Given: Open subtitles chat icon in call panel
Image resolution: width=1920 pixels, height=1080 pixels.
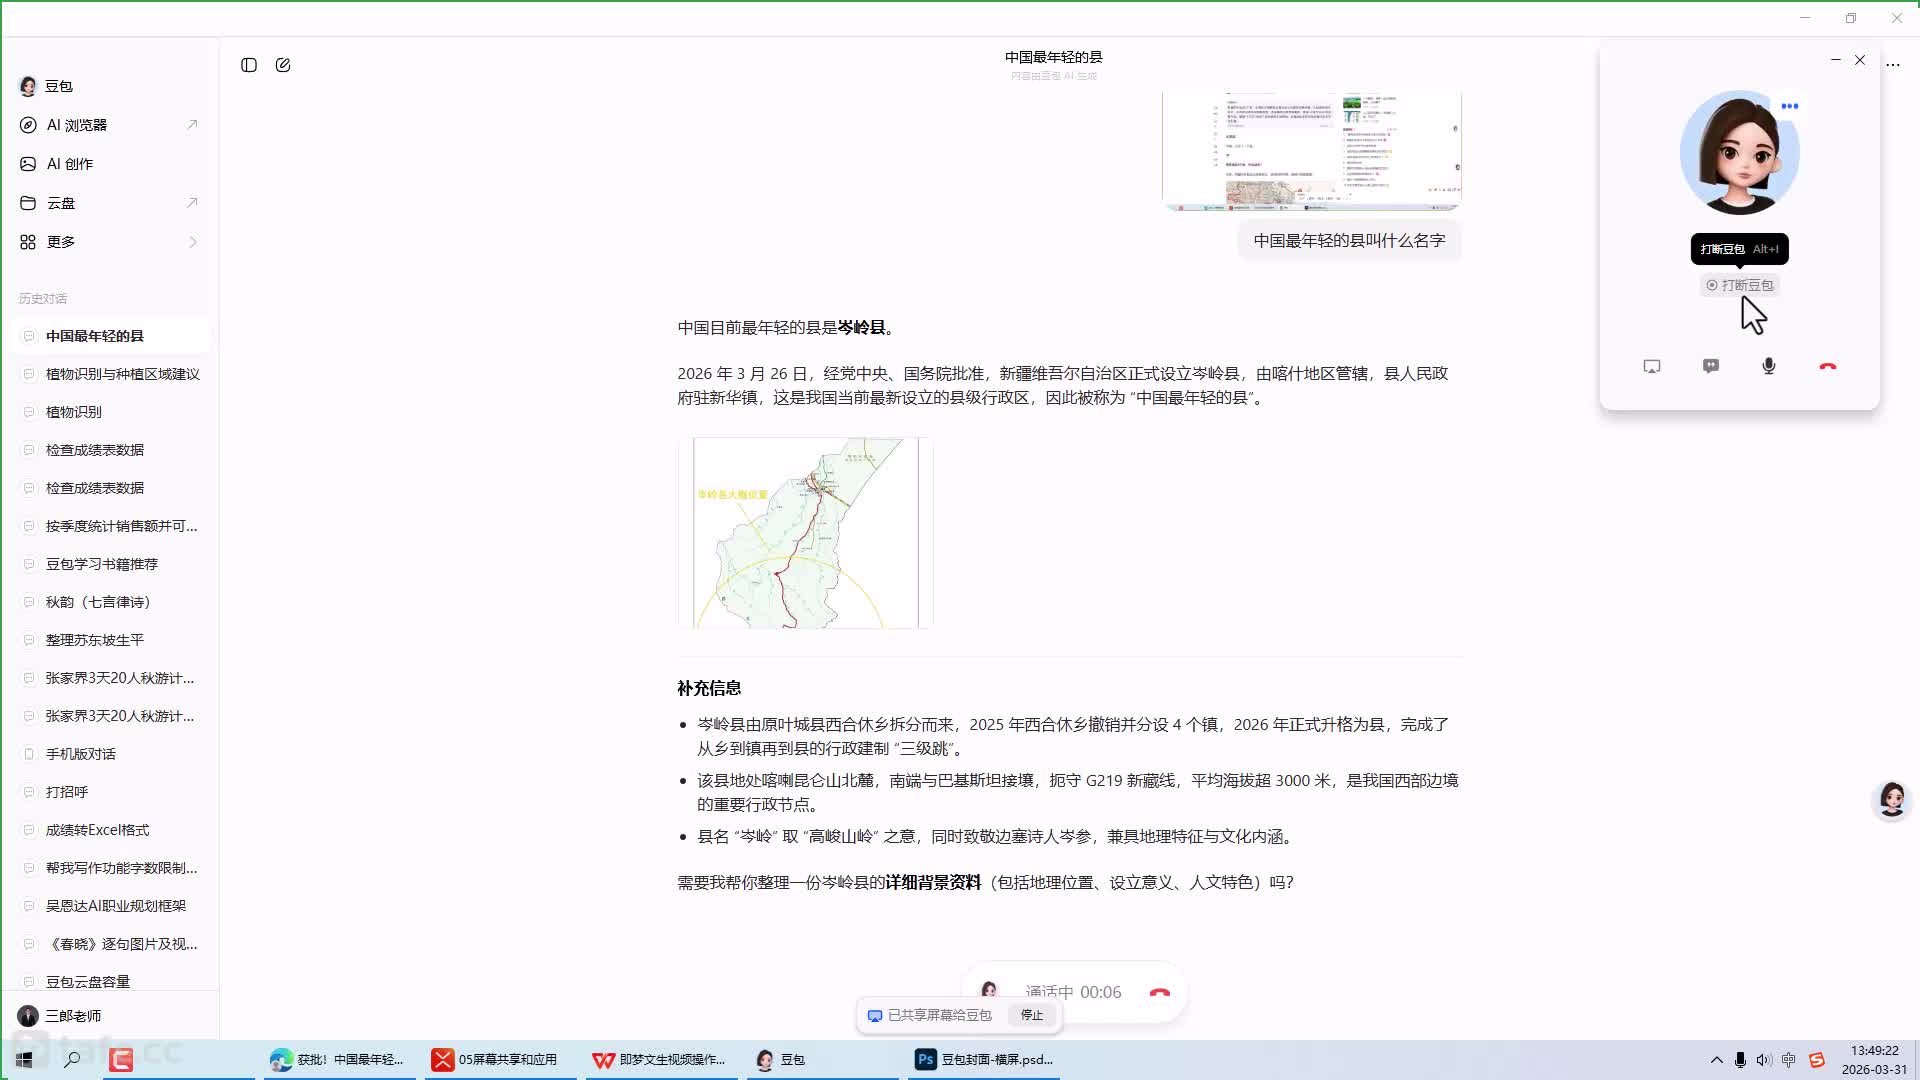Looking at the screenshot, I should (1711, 367).
